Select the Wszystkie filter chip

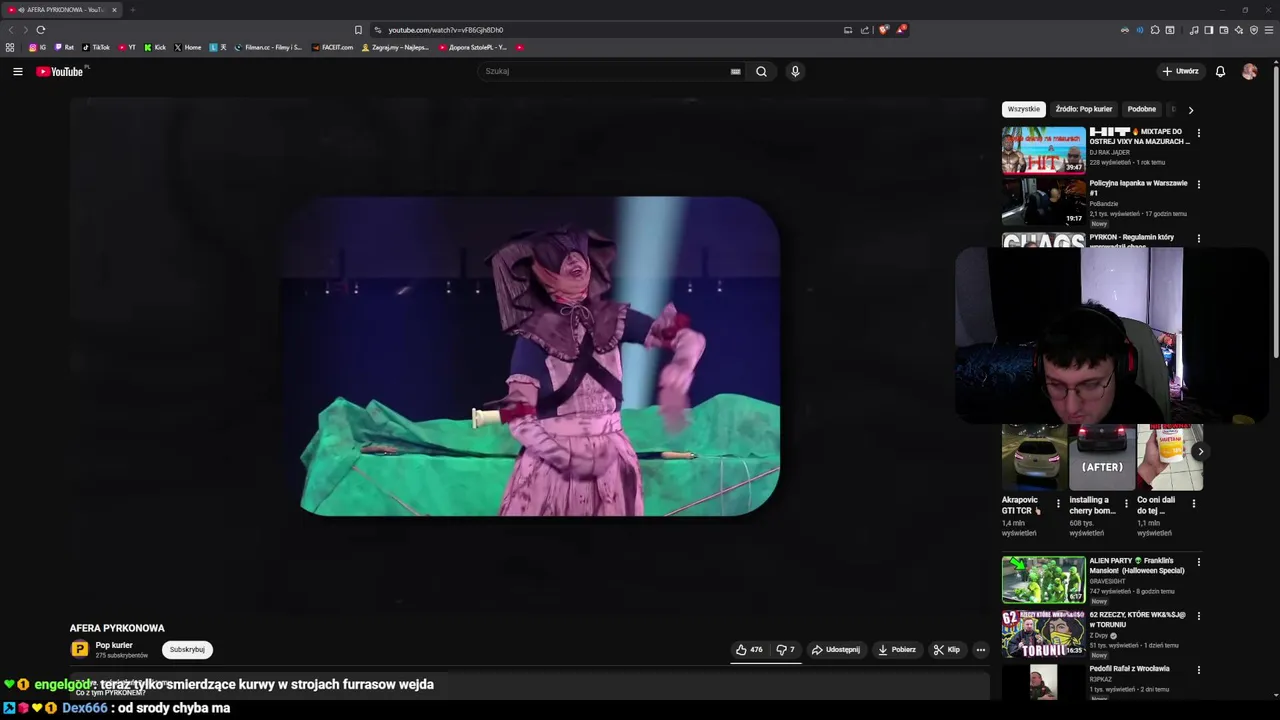1023,109
